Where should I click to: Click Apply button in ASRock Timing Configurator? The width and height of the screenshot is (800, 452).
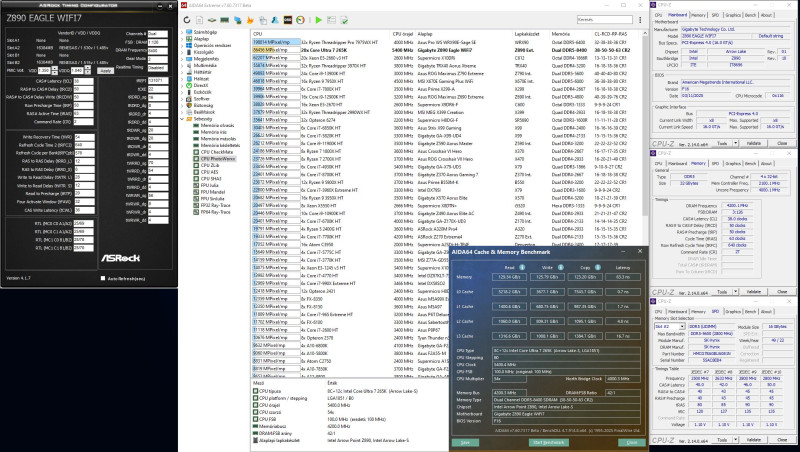coord(105,70)
